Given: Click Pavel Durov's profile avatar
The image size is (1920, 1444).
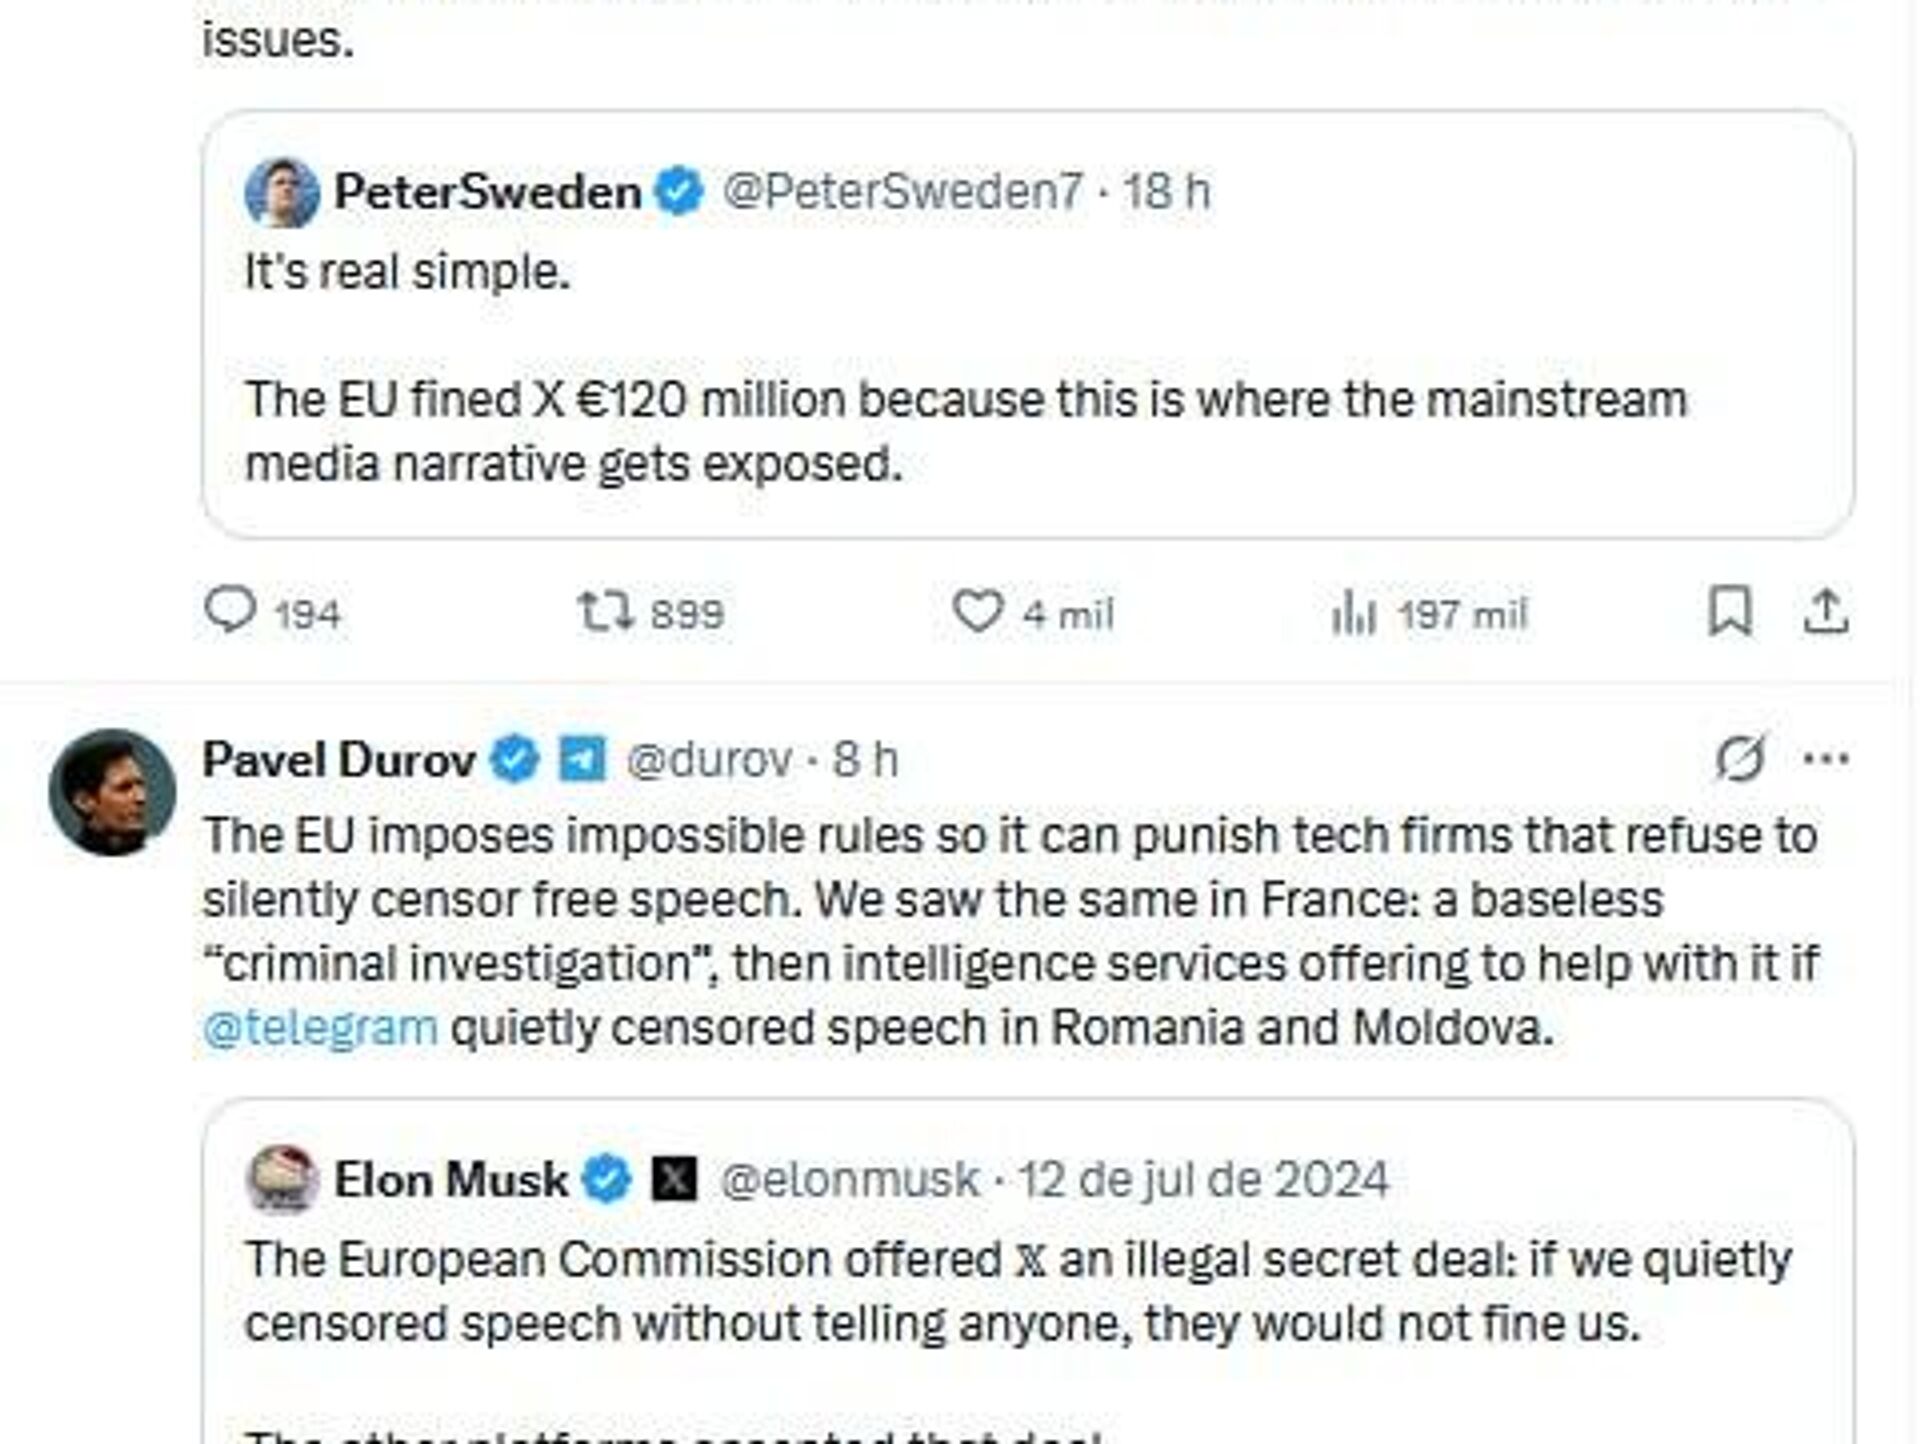Looking at the screenshot, I should click(x=112, y=792).
